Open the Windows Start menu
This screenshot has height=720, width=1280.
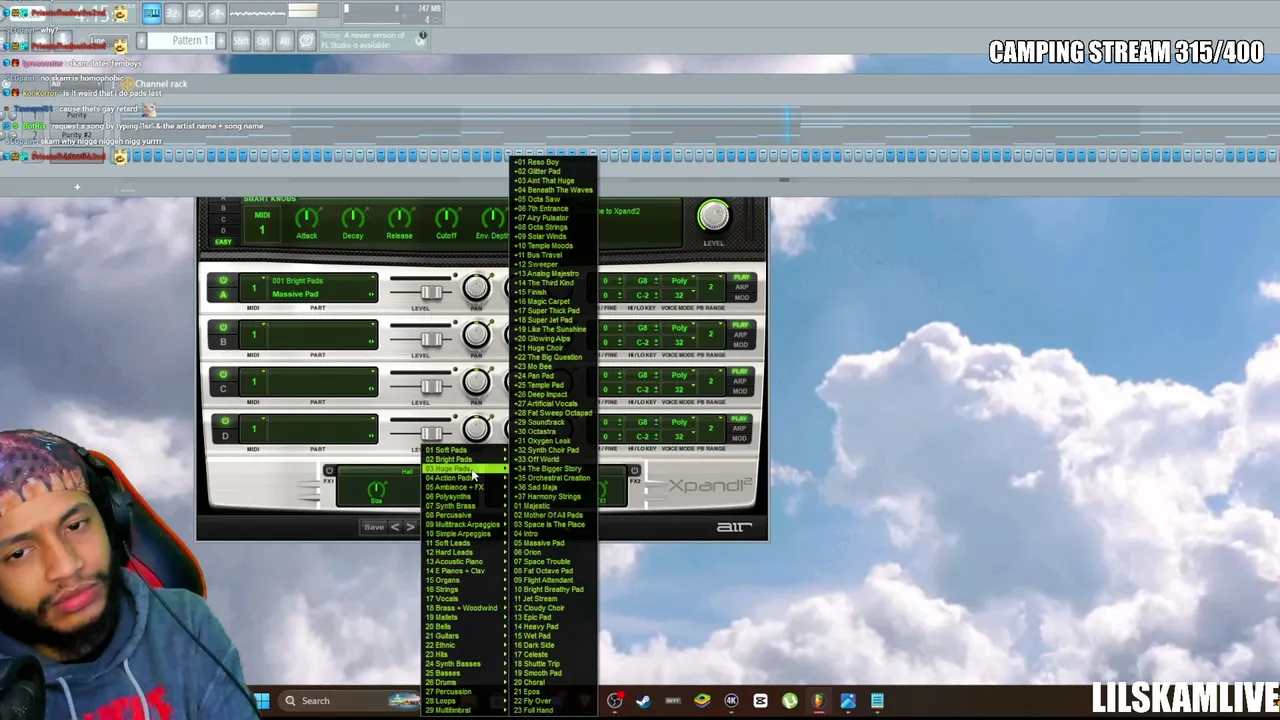coord(262,701)
